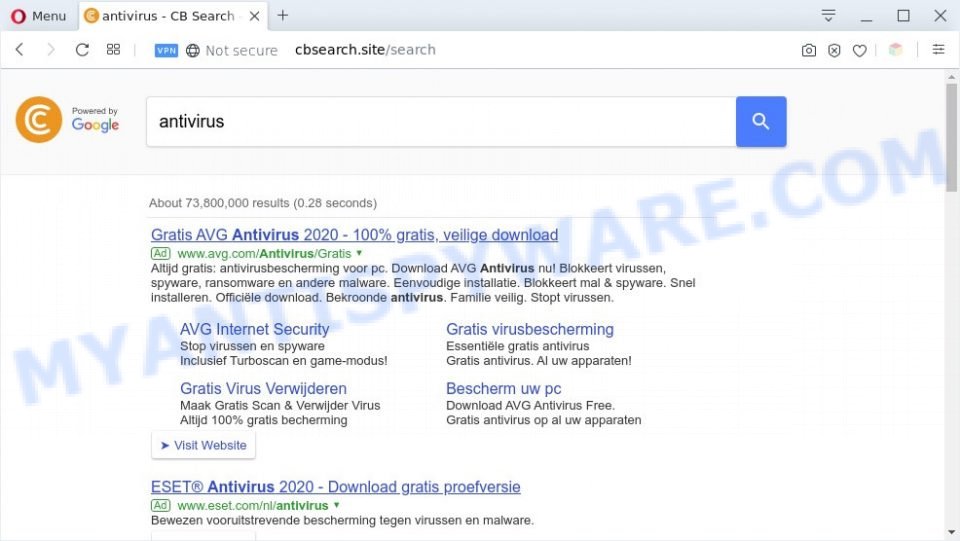Open the extensions cube icon
The width and height of the screenshot is (960, 541).
pyautogui.click(x=895, y=50)
